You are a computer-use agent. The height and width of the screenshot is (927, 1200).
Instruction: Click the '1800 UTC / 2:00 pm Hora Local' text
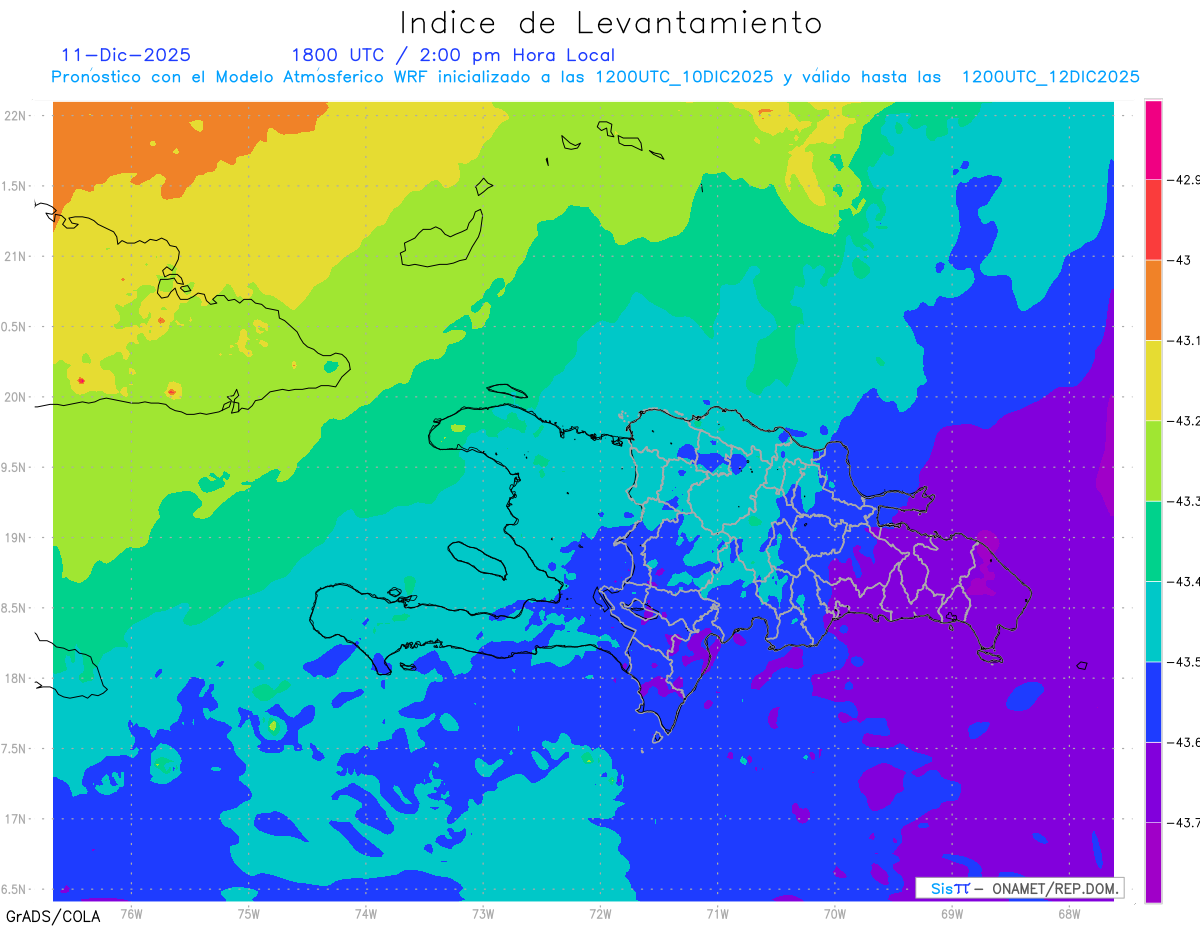coord(453,55)
